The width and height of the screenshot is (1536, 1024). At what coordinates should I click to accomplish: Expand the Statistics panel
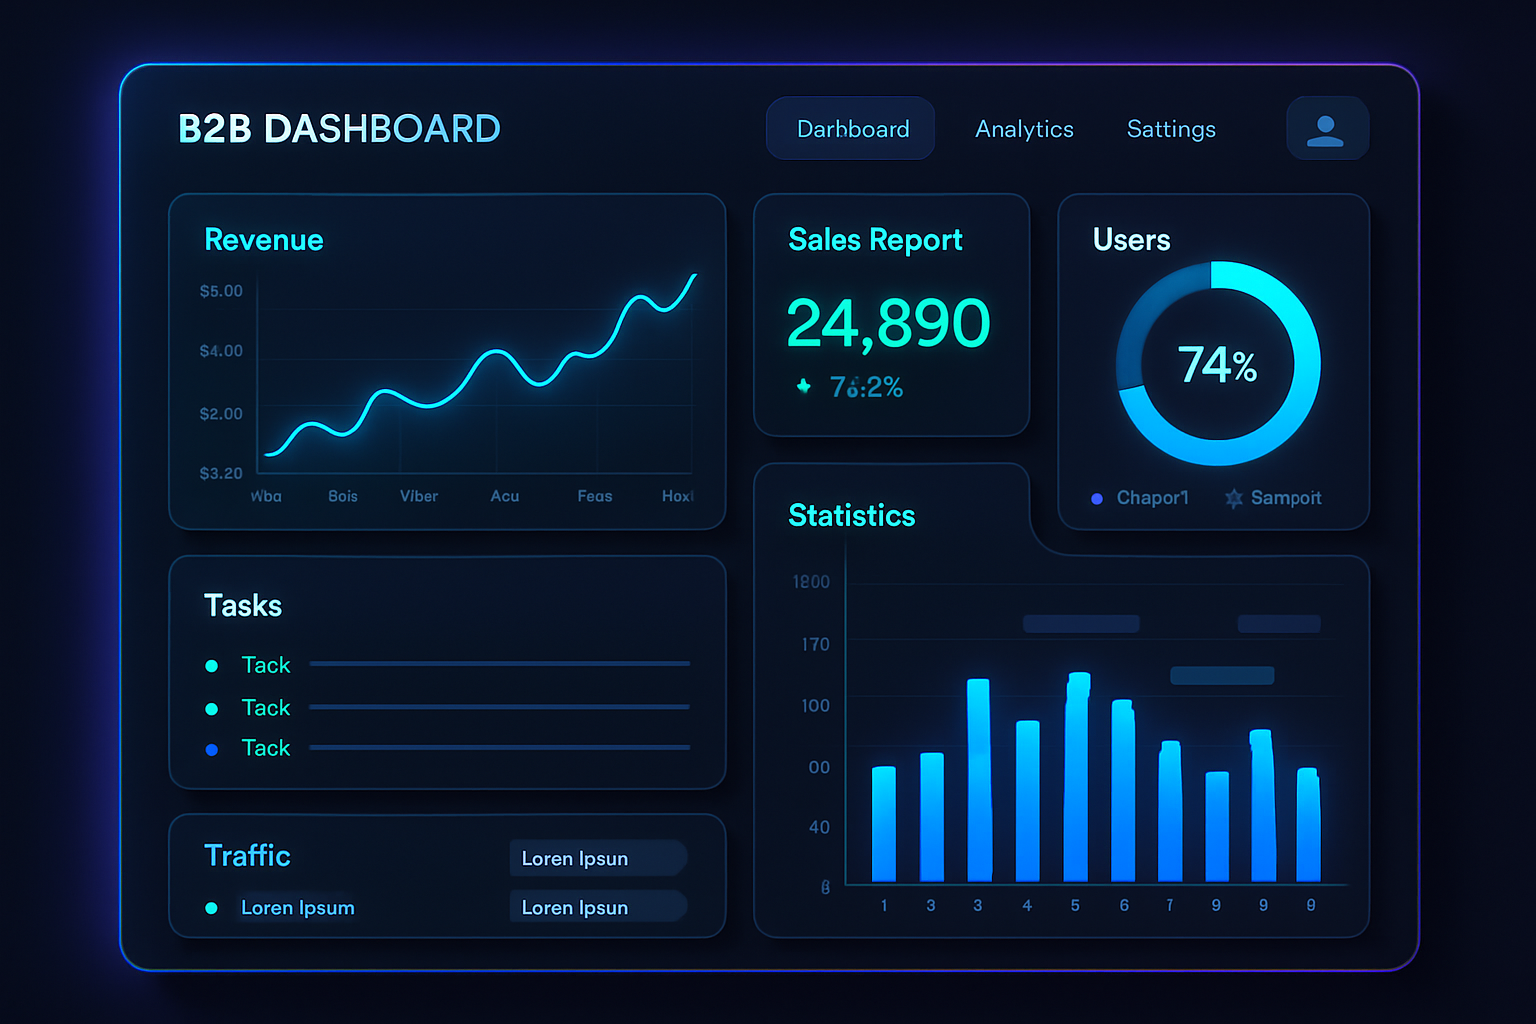tap(851, 515)
